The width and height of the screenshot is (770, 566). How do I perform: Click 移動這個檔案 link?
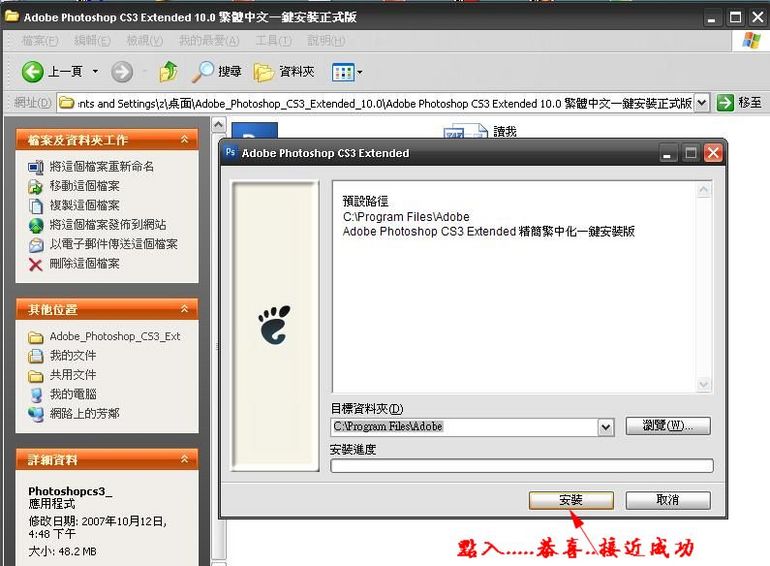click(x=84, y=186)
